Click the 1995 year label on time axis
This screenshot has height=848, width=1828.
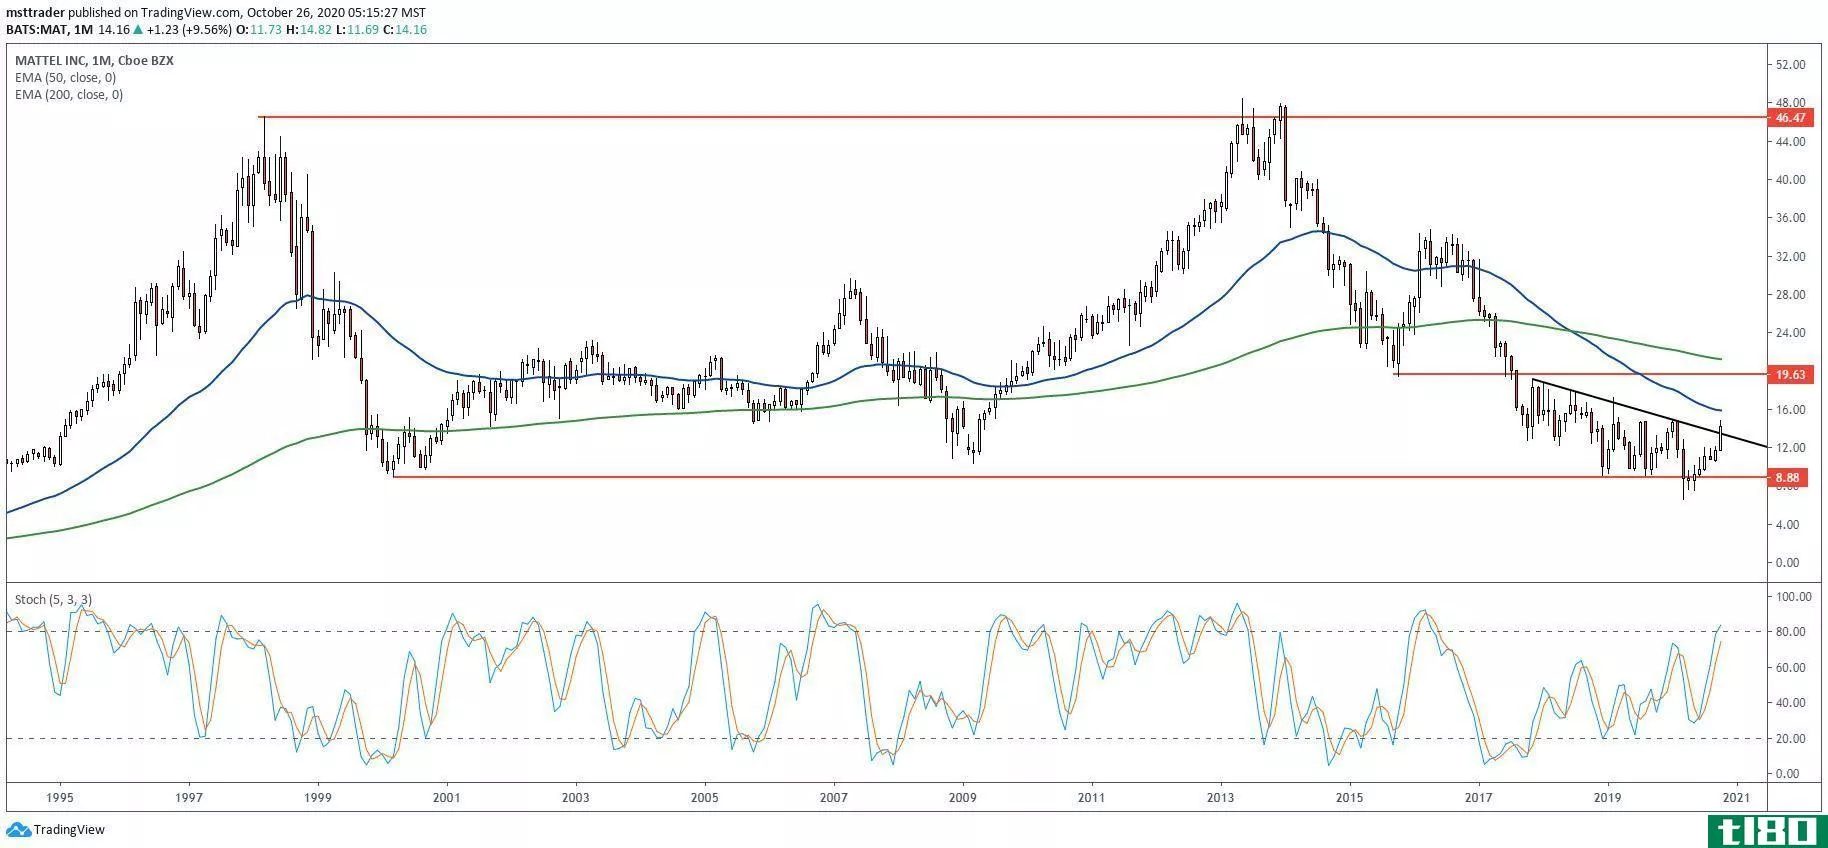(x=59, y=798)
